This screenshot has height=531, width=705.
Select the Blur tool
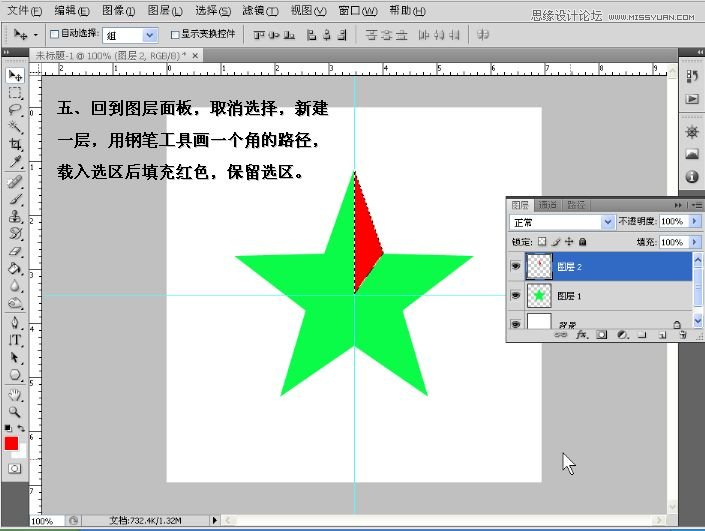pos(15,286)
